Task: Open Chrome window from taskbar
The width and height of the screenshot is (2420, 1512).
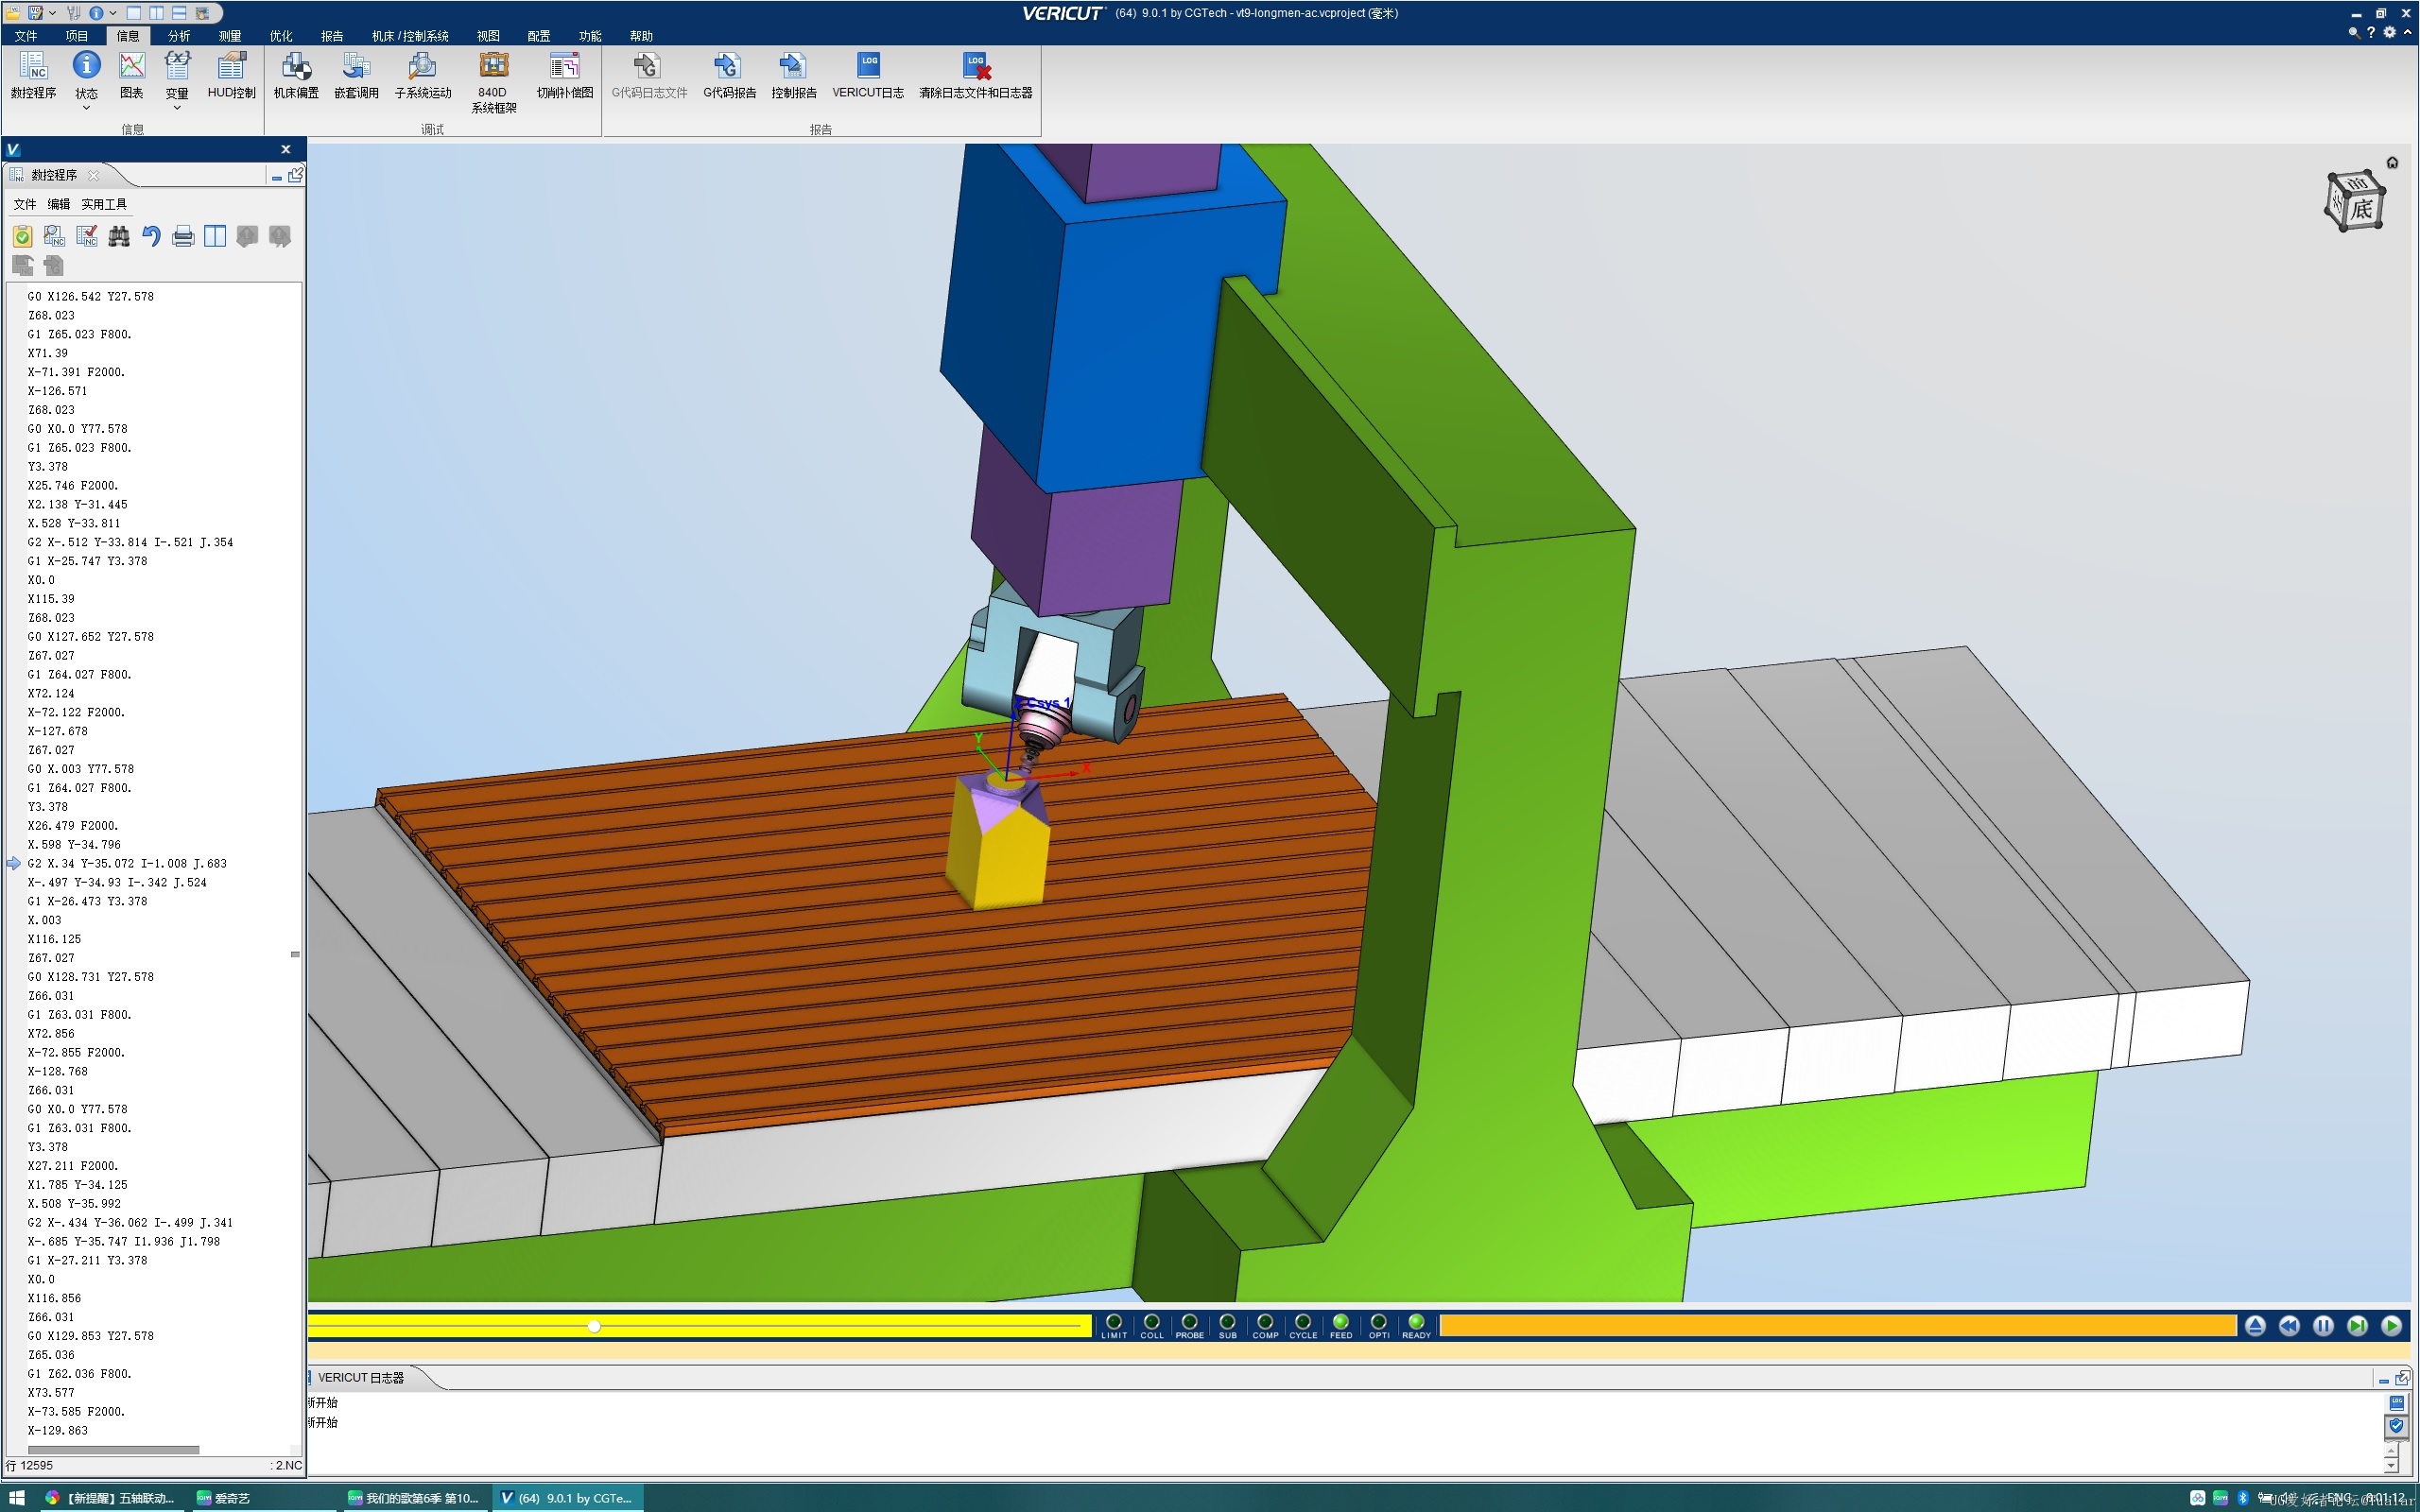Action: click(110, 1498)
